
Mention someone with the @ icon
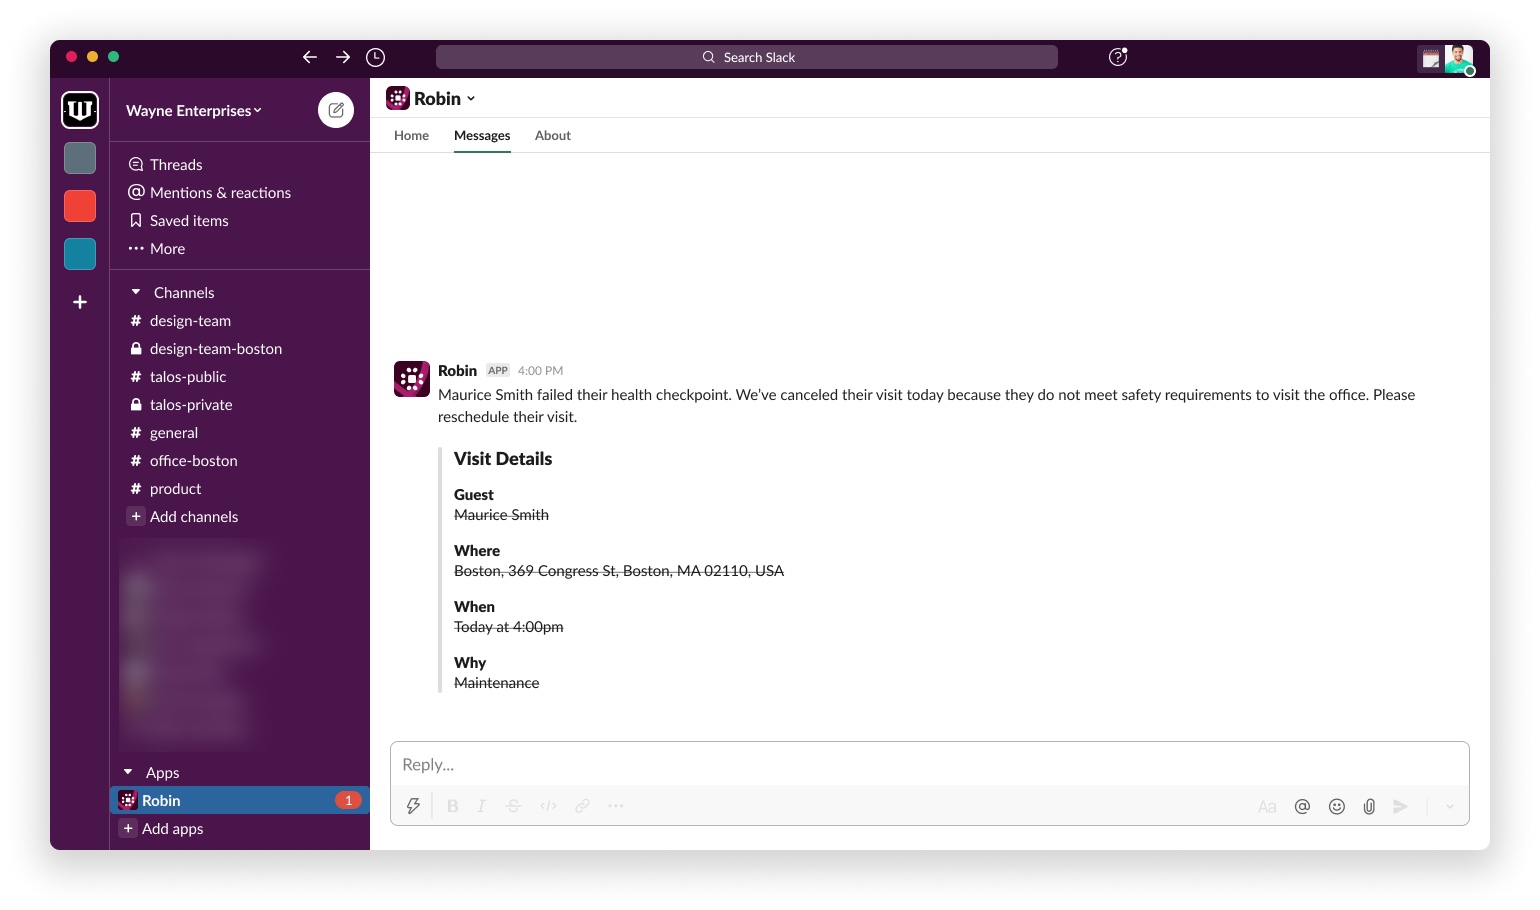point(1302,807)
